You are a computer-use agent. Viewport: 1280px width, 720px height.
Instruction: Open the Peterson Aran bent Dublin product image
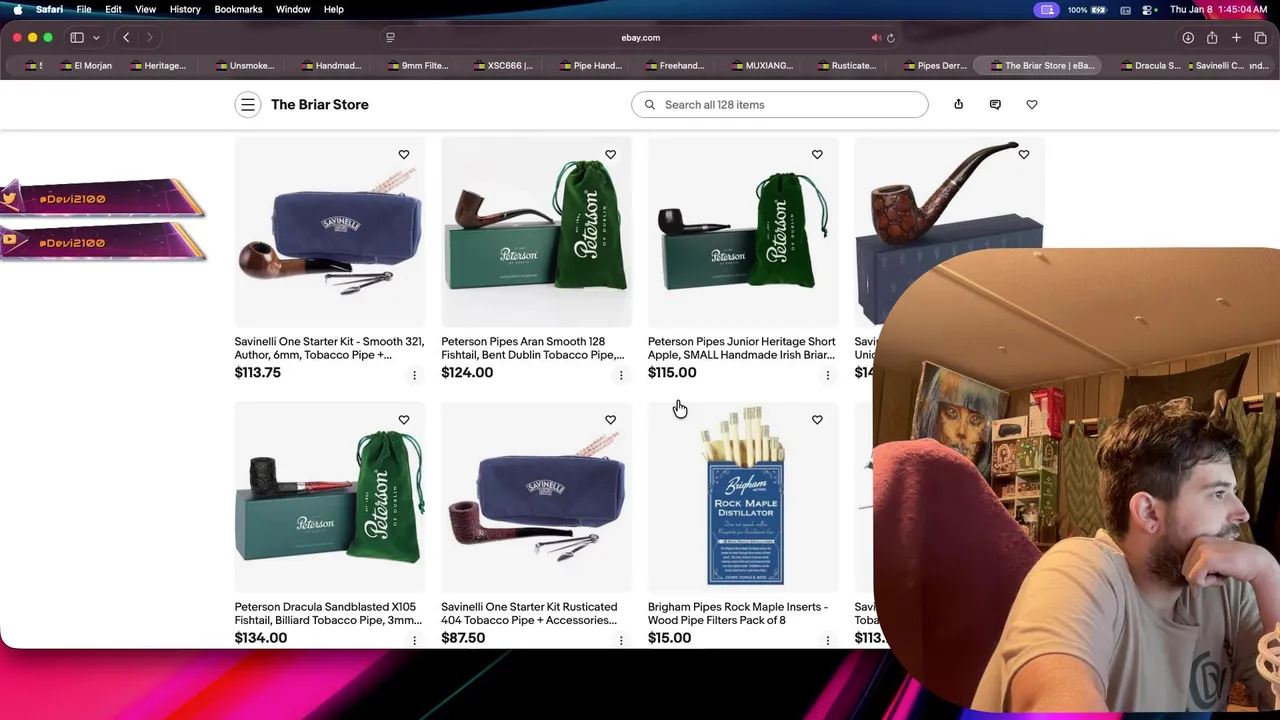(x=536, y=232)
